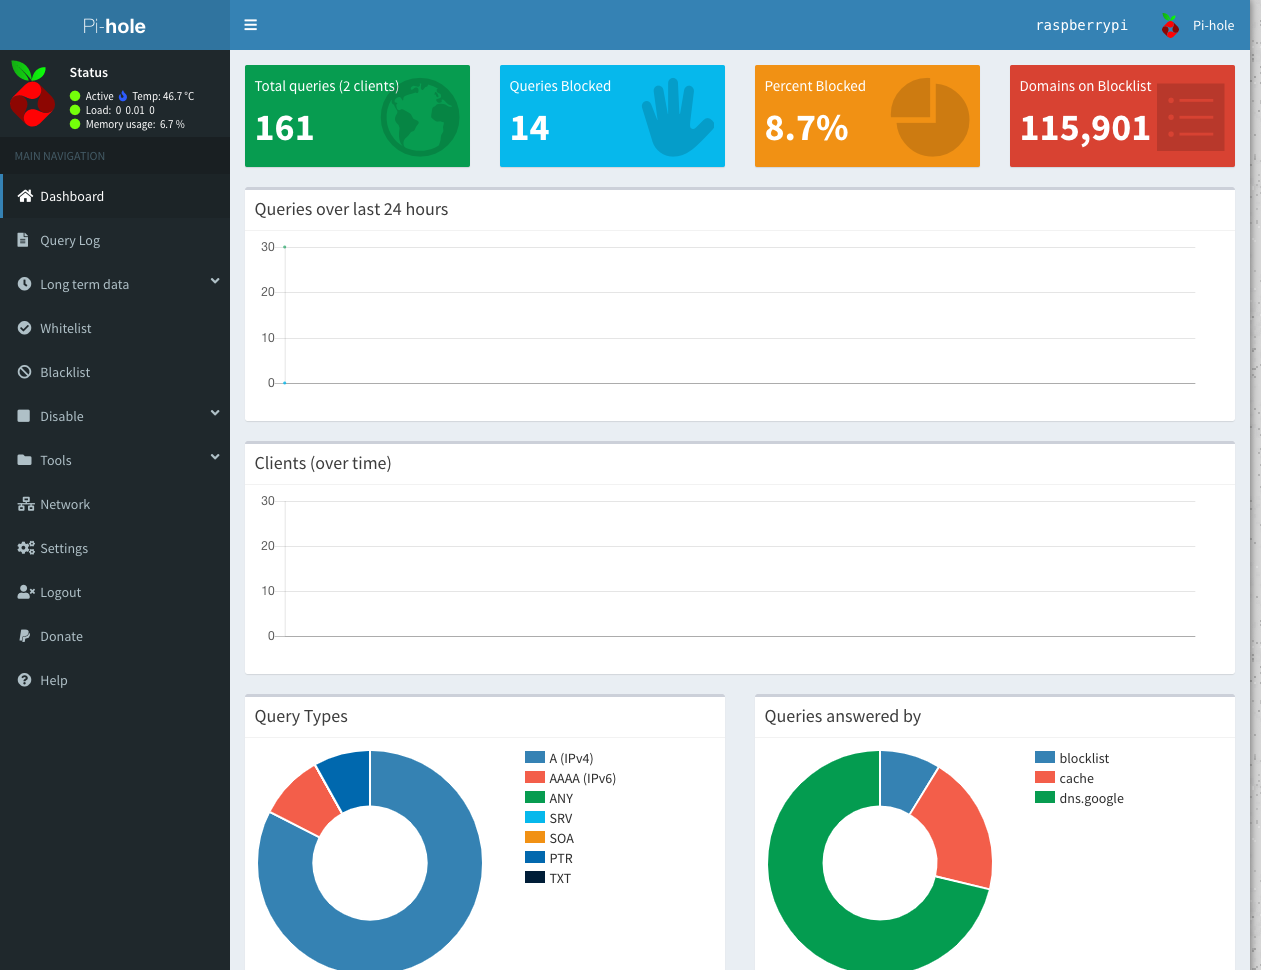The image size is (1261, 970).
Task: Select Logout in the sidebar
Action: pyautogui.click(x=60, y=592)
